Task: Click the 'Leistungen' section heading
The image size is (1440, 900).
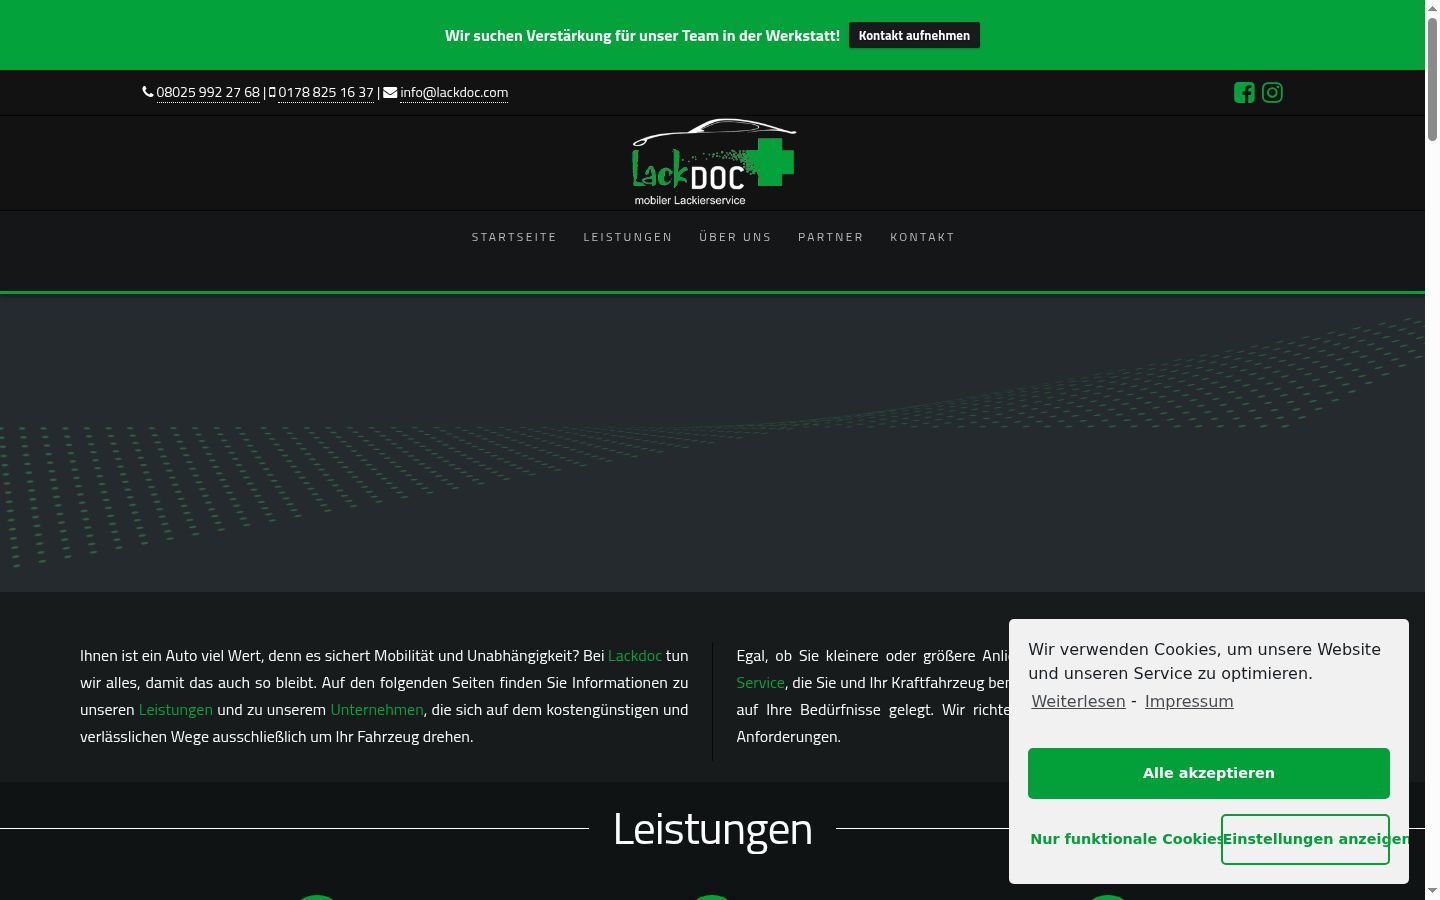Action: pyautogui.click(x=713, y=829)
